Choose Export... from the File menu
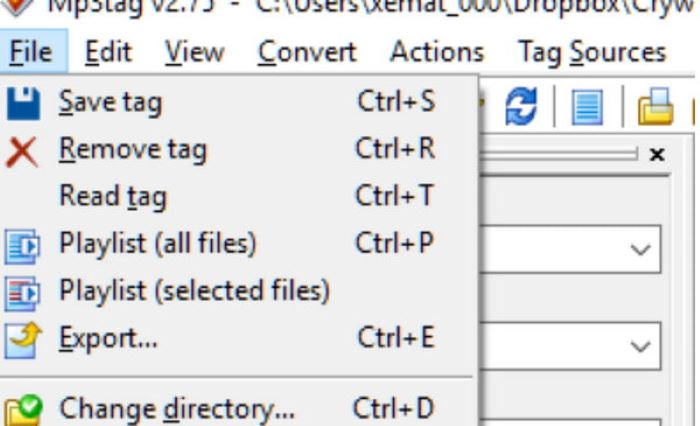The image size is (700, 426). tap(239, 338)
